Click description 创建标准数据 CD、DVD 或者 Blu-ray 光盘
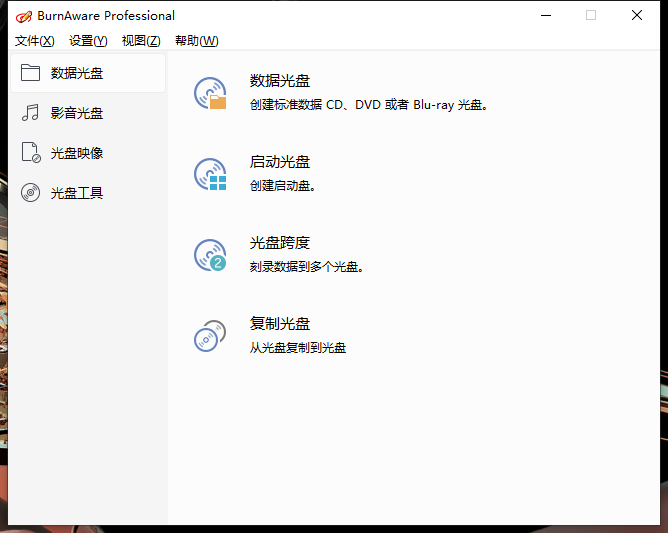The image size is (668, 533). click(x=369, y=105)
